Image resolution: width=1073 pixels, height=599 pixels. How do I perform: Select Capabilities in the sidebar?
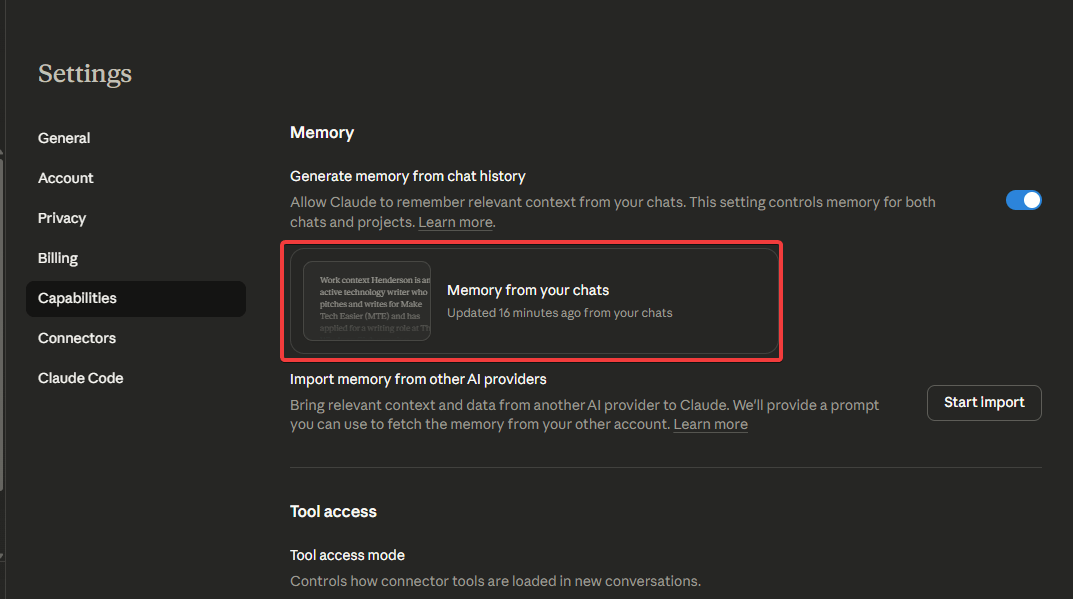point(77,298)
